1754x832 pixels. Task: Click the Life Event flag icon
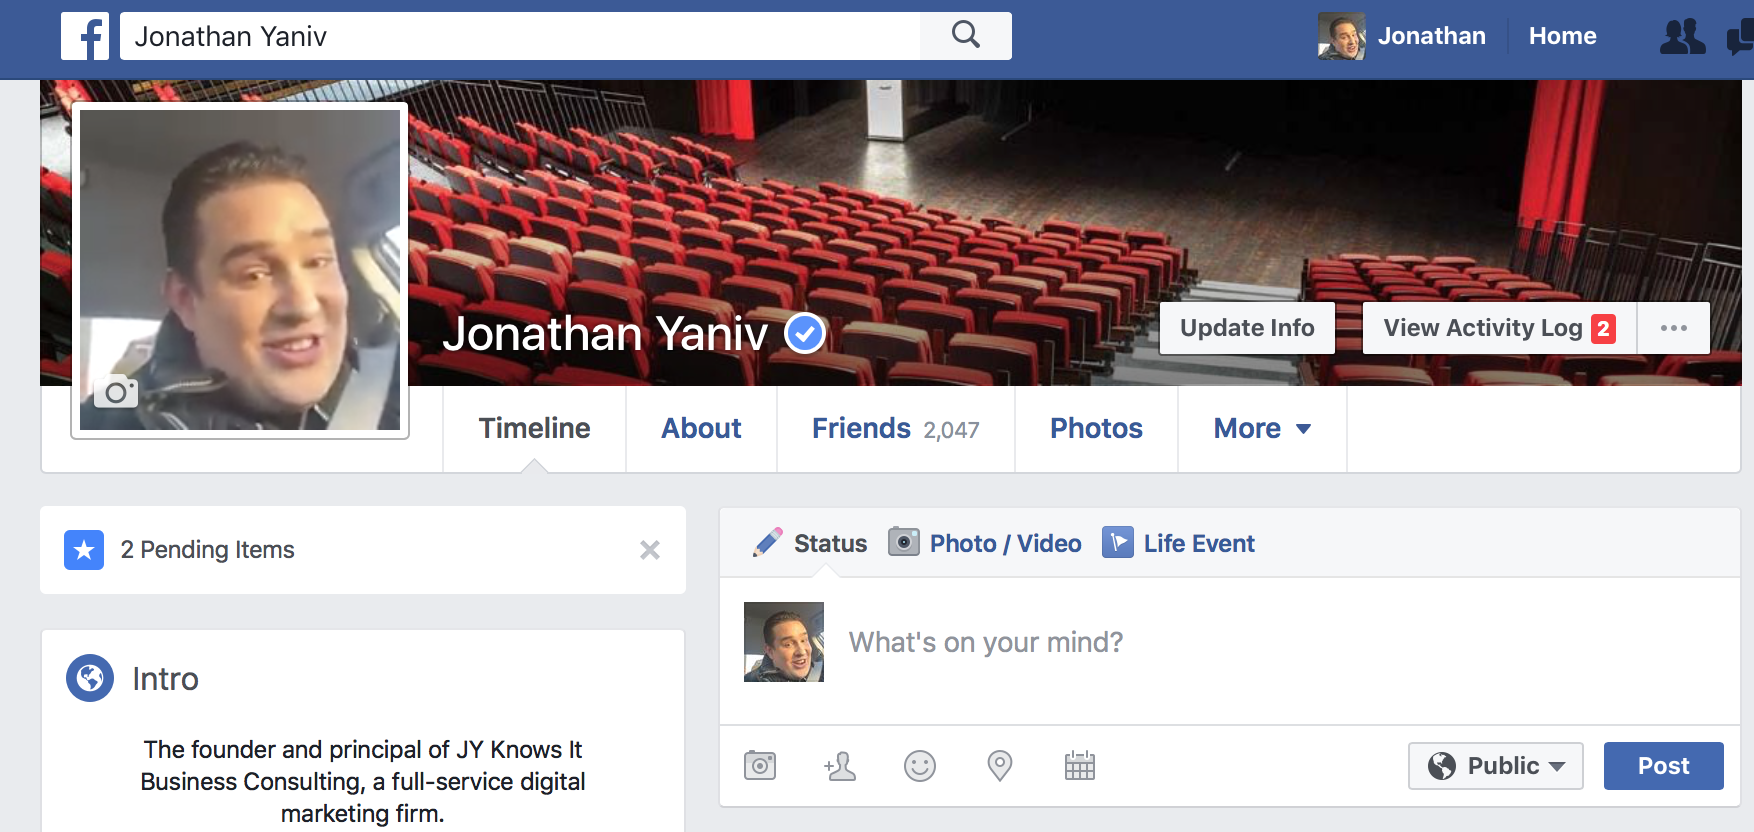pos(1118,542)
